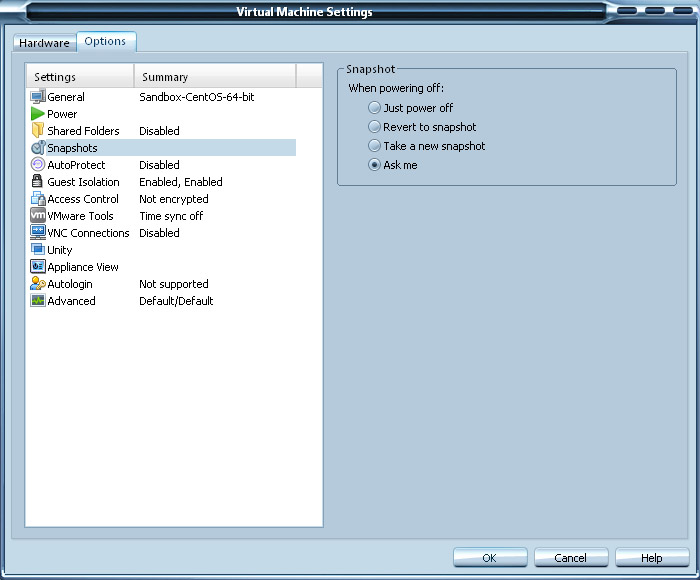The width and height of the screenshot is (700, 580).
Task: Select the General settings row label
Action: click(66, 97)
